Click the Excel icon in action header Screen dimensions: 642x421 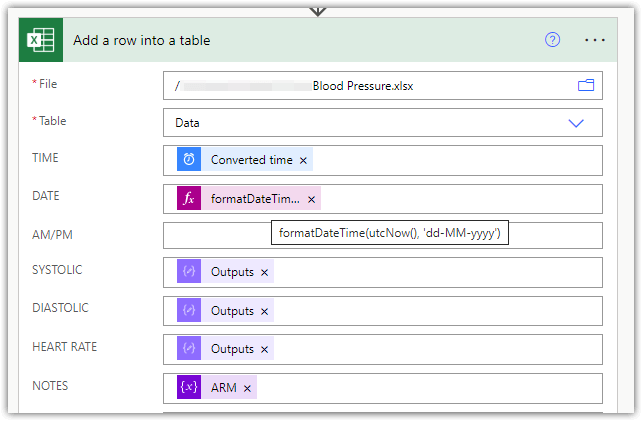[x=41, y=40]
